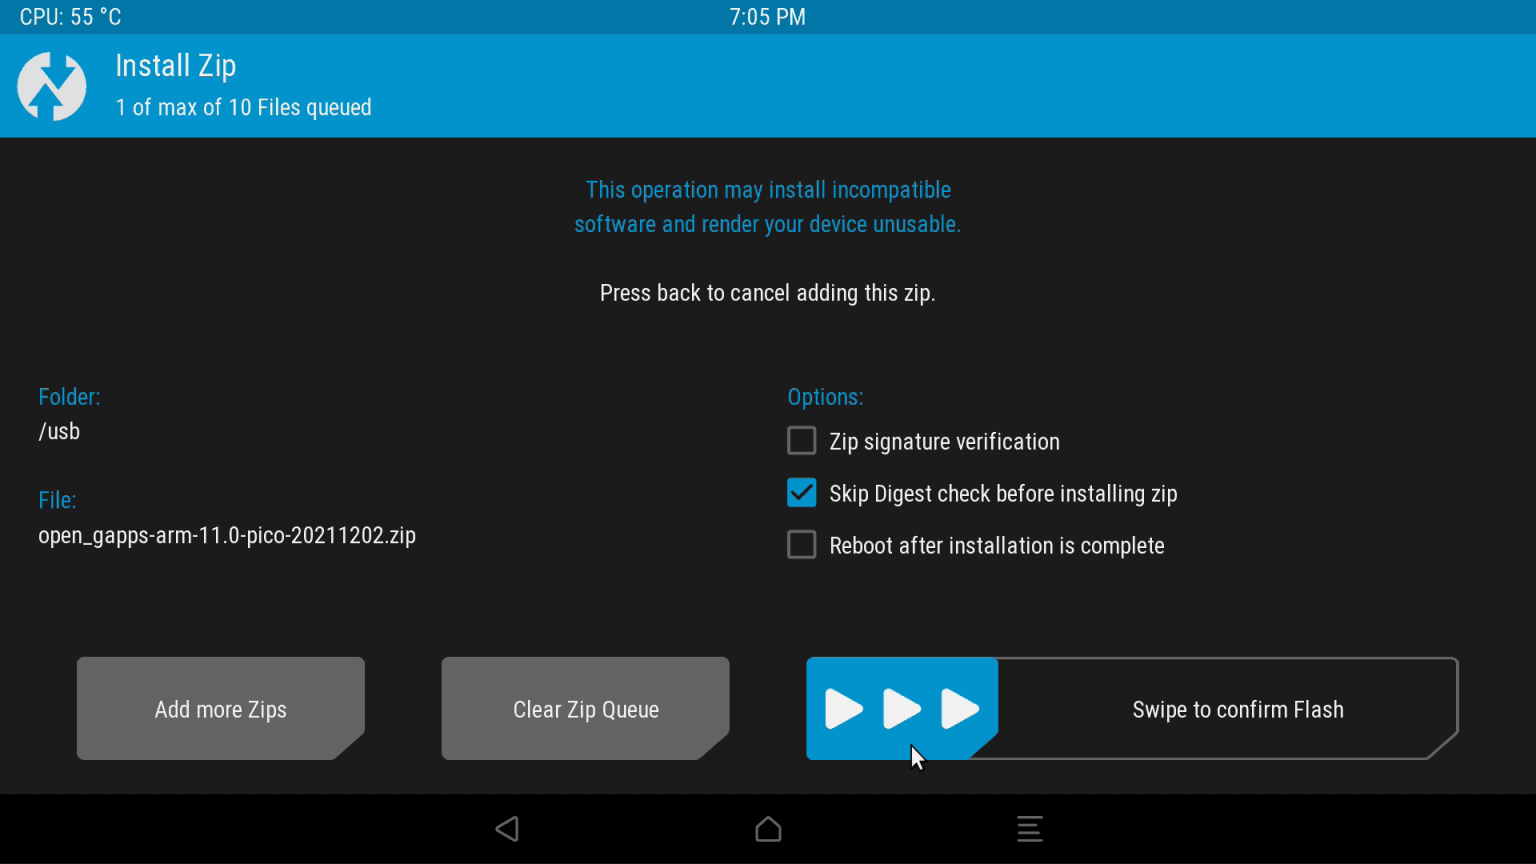Image resolution: width=1536 pixels, height=864 pixels.
Task: Enable Reboot after installation is complete
Action: [802, 545]
